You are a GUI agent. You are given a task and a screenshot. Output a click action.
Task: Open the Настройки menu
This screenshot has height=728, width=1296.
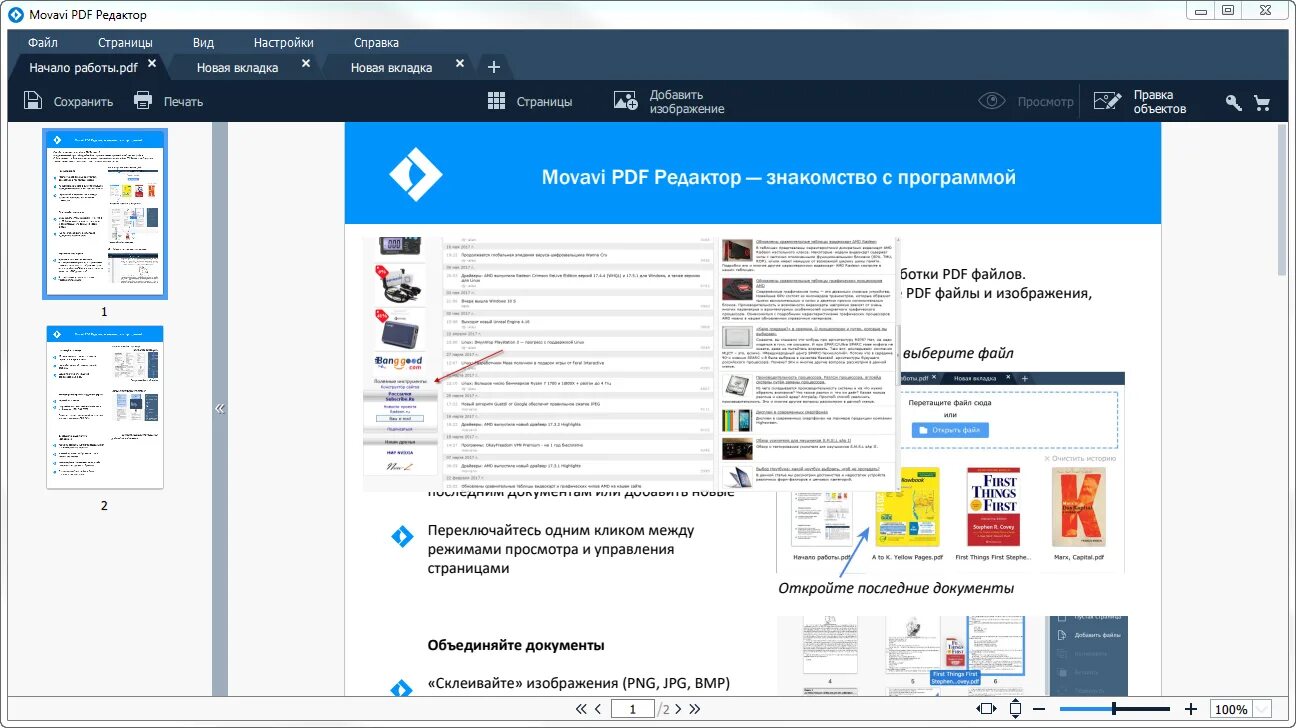pos(284,43)
